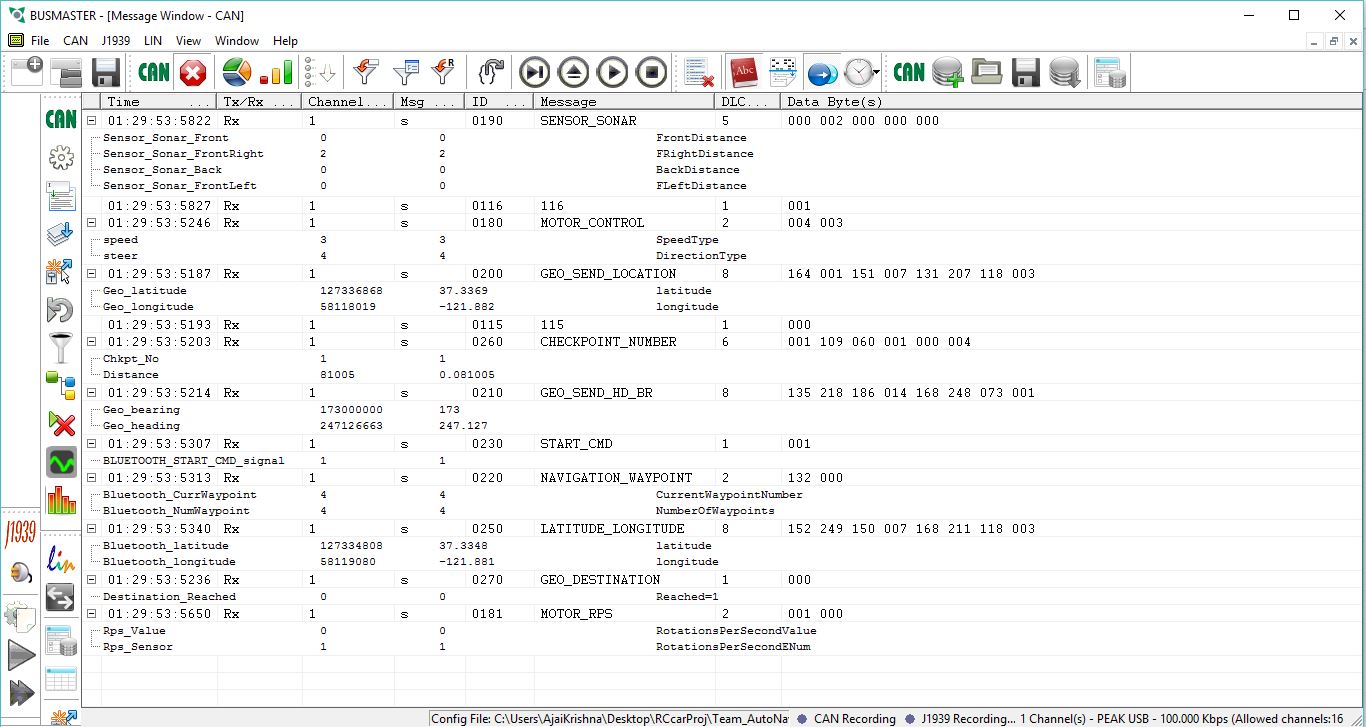Open the dropdown arrow beside the clock icon
The height and width of the screenshot is (727, 1366).
point(877,72)
